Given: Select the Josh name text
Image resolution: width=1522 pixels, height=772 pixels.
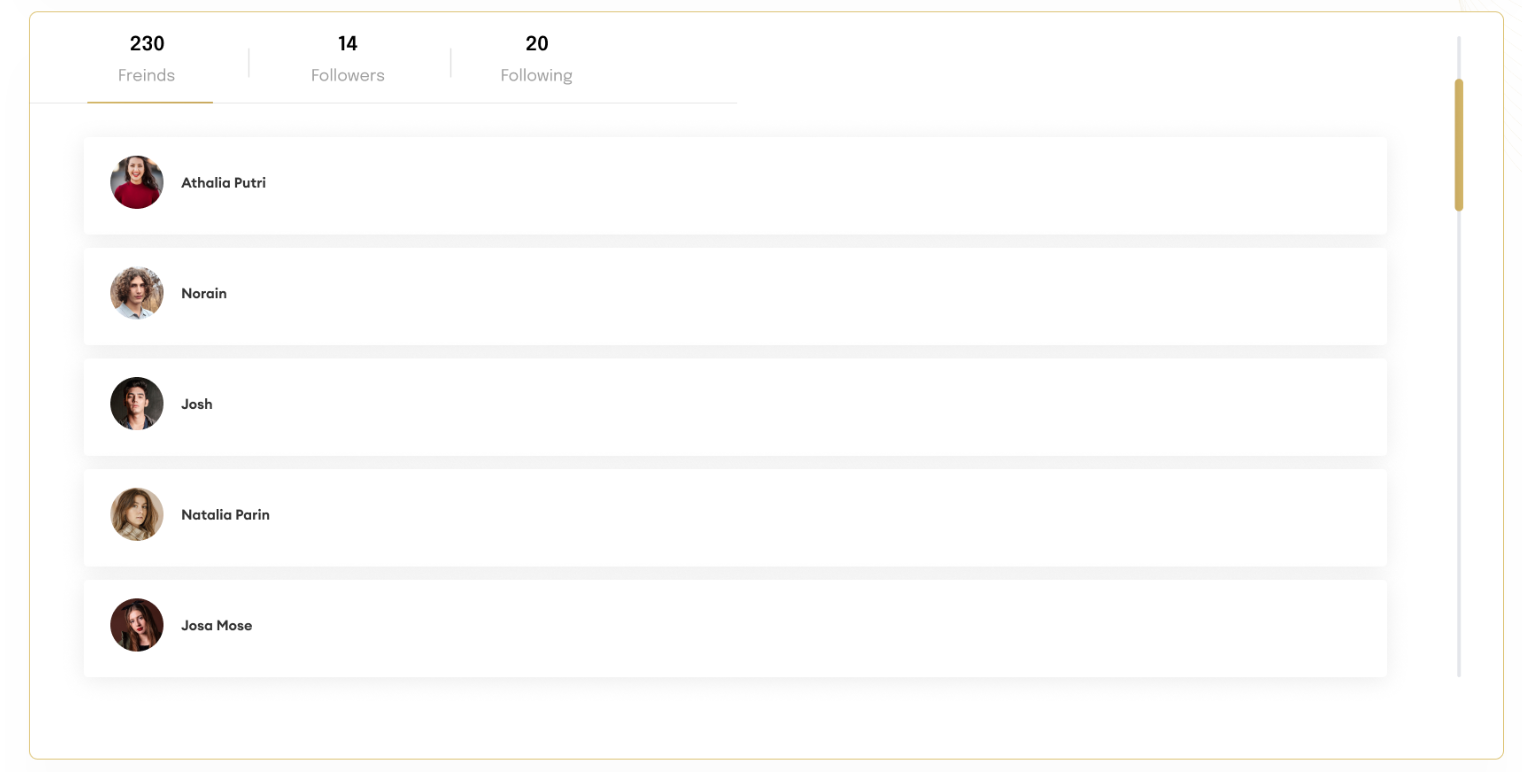Looking at the screenshot, I should coord(197,405).
